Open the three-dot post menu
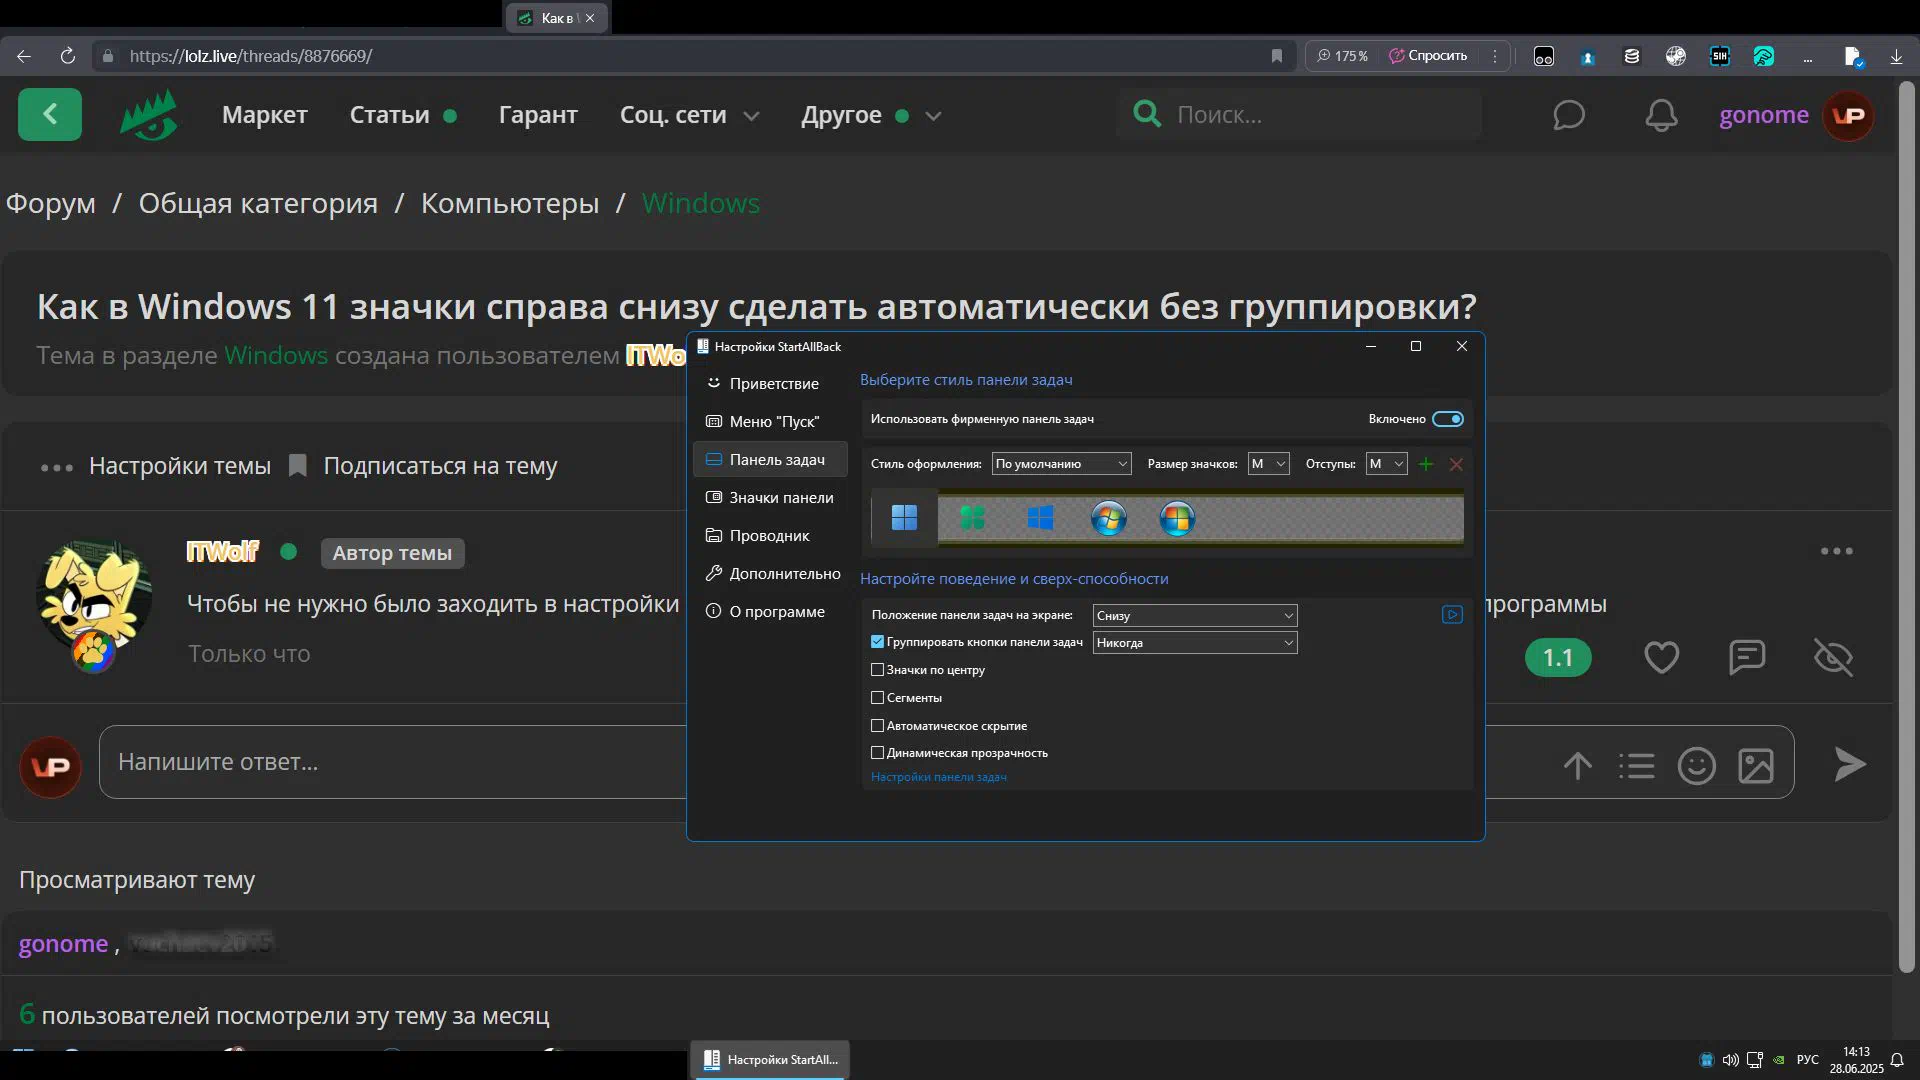The height and width of the screenshot is (1080, 1920). point(1836,551)
